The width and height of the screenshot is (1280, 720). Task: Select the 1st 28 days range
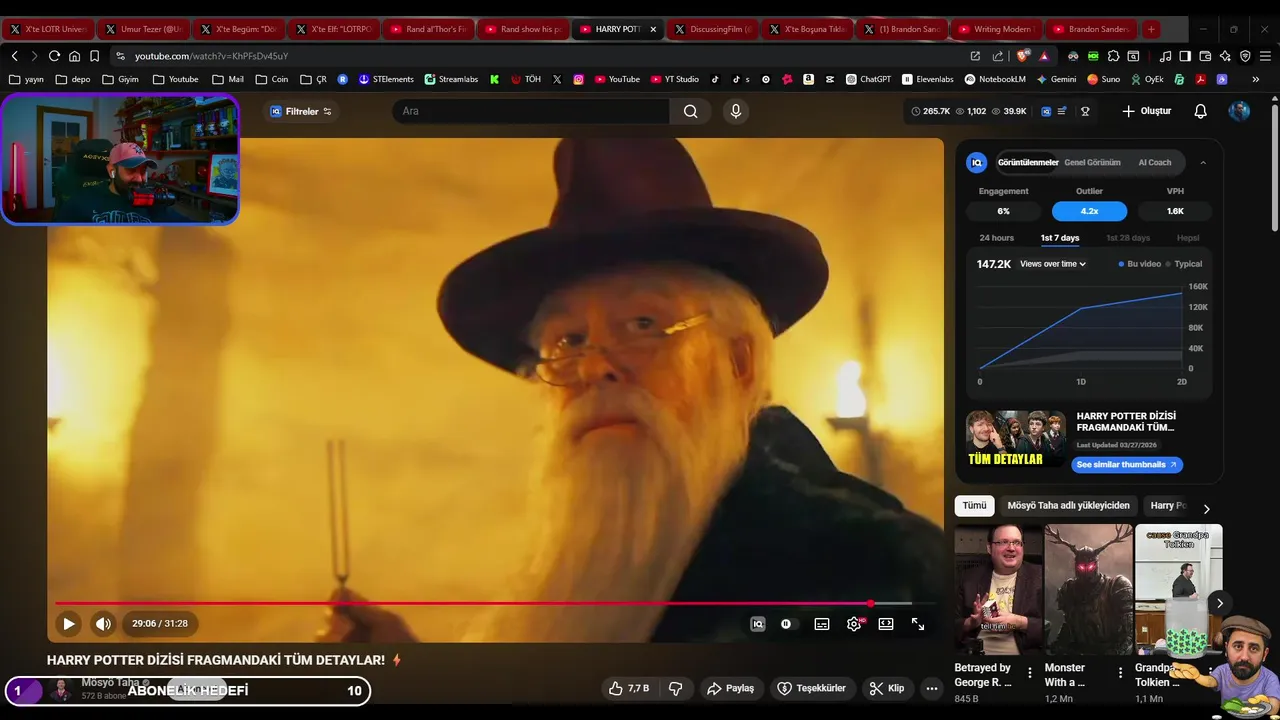pyautogui.click(x=1128, y=238)
